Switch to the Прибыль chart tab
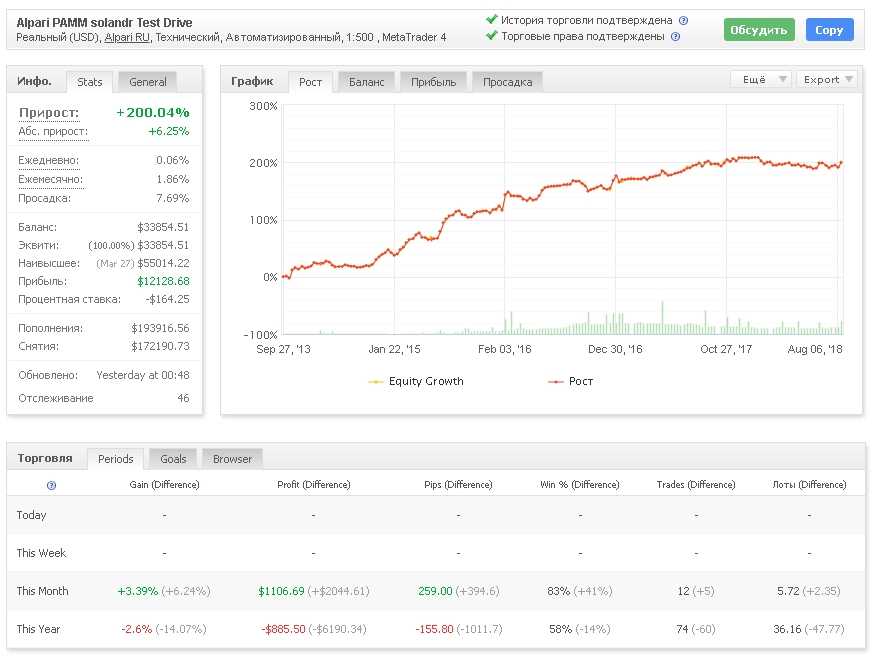Viewport: 873px width, 657px height. 433,82
